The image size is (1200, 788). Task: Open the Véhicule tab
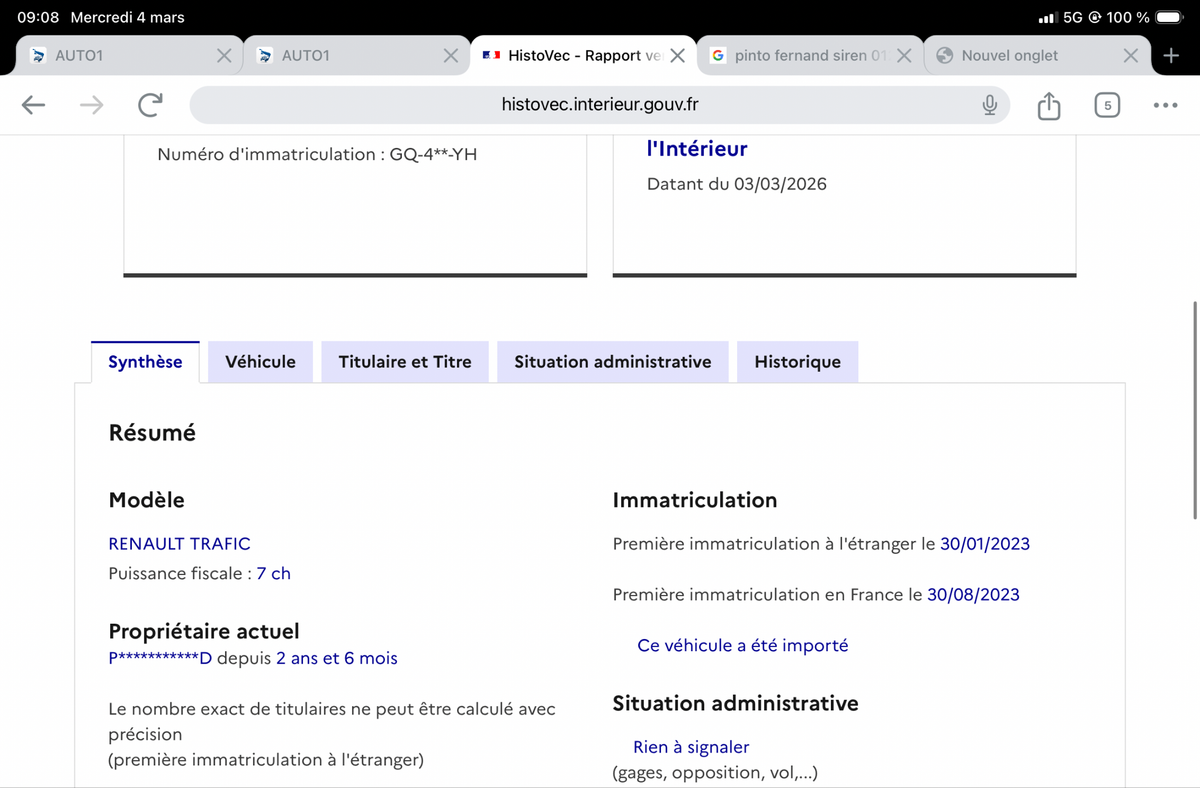pos(260,362)
